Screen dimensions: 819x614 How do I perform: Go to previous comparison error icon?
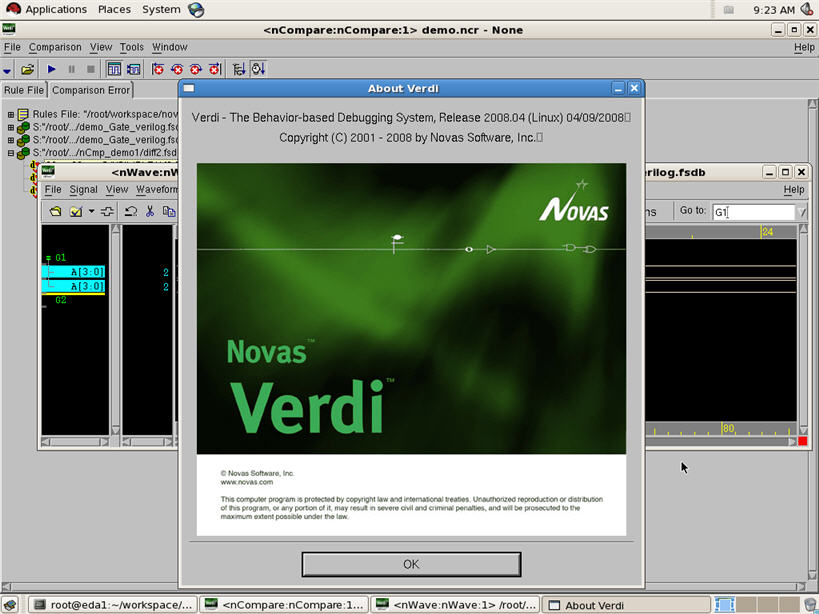point(177,69)
